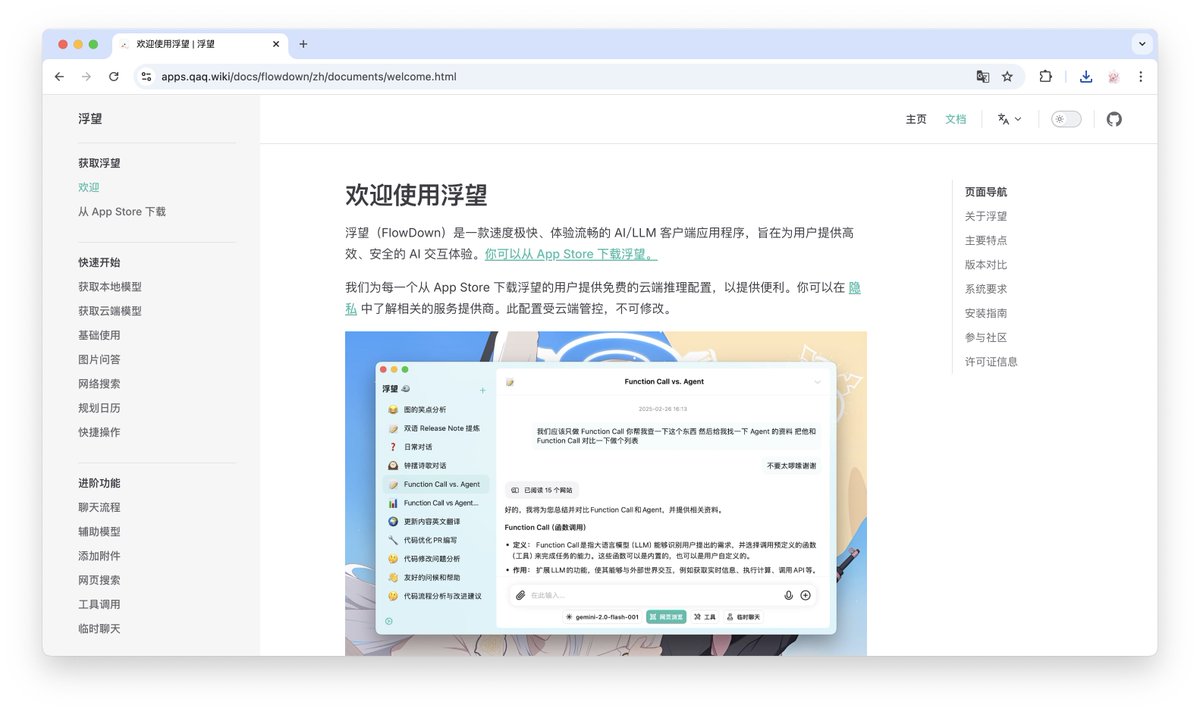
Task: Open 网络搜索 sidebar entry
Action: (x=99, y=384)
